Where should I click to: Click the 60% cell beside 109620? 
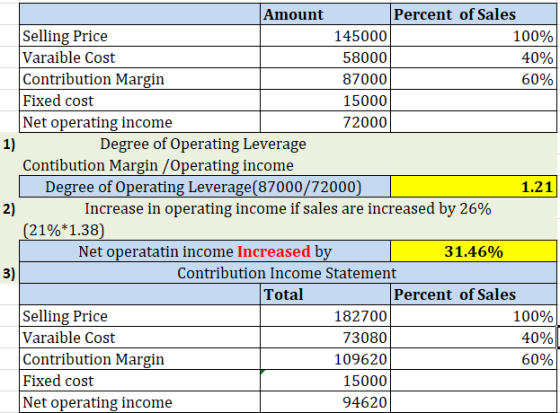coord(474,359)
